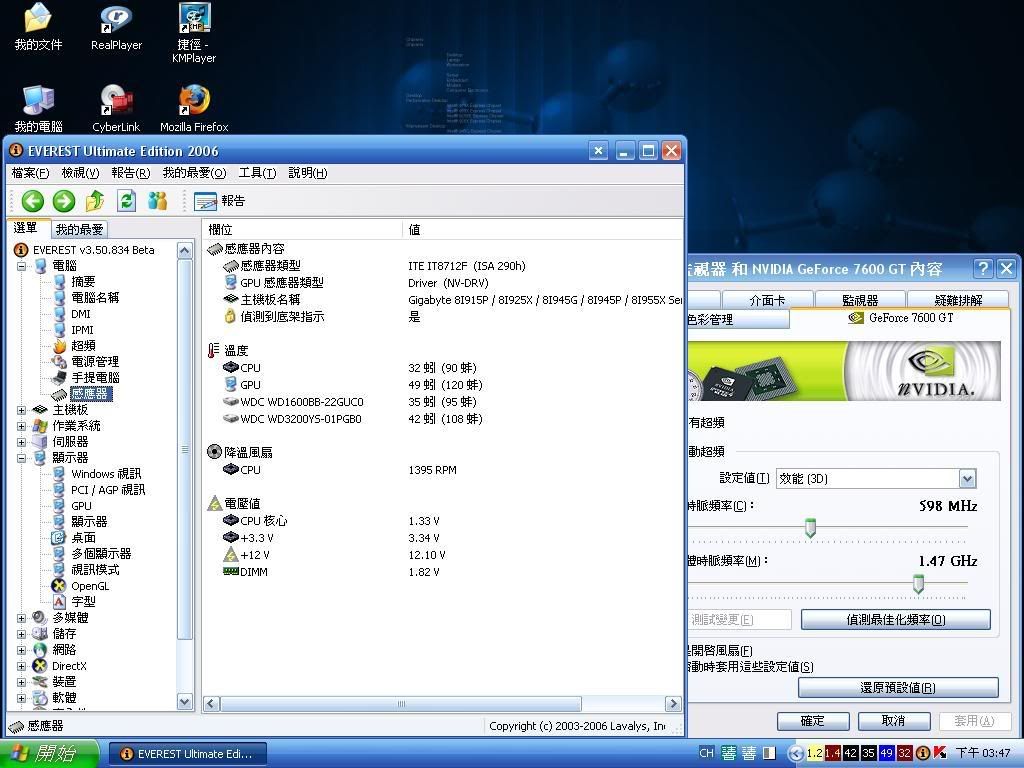Switch to the 我的最愛 tab in left panel

(x=79, y=229)
